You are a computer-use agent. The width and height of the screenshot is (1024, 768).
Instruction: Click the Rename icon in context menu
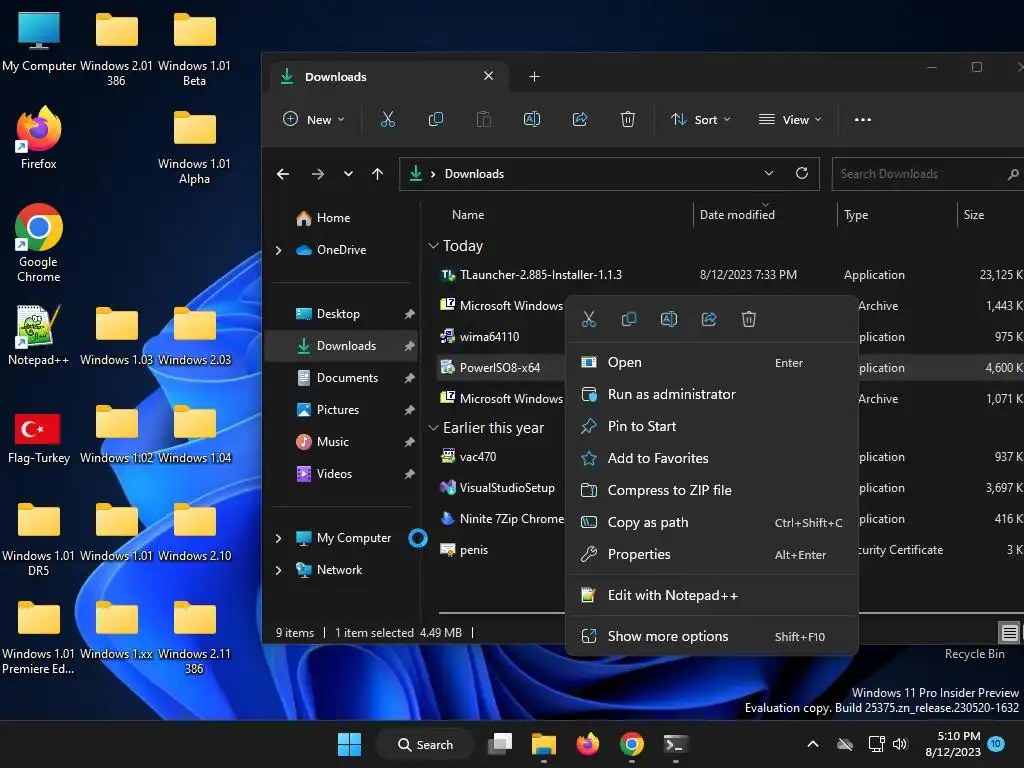click(669, 319)
